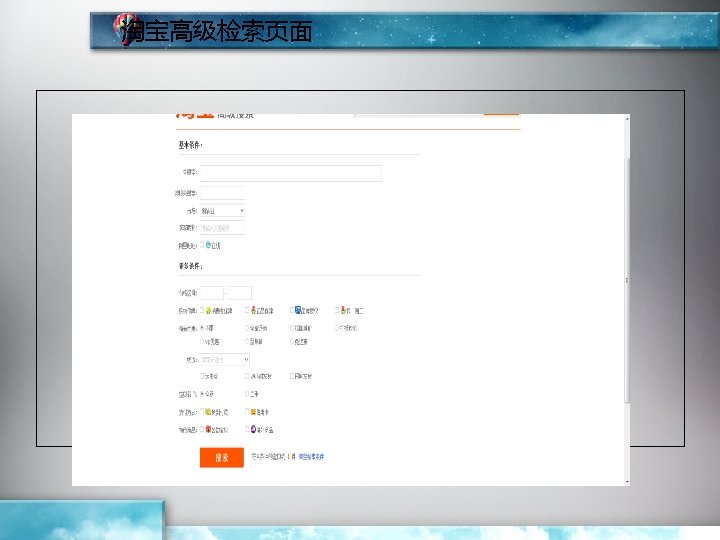Tick the checkbox beside the yellow card icon
The width and height of the screenshot is (720, 540).
click(x=202, y=412)
